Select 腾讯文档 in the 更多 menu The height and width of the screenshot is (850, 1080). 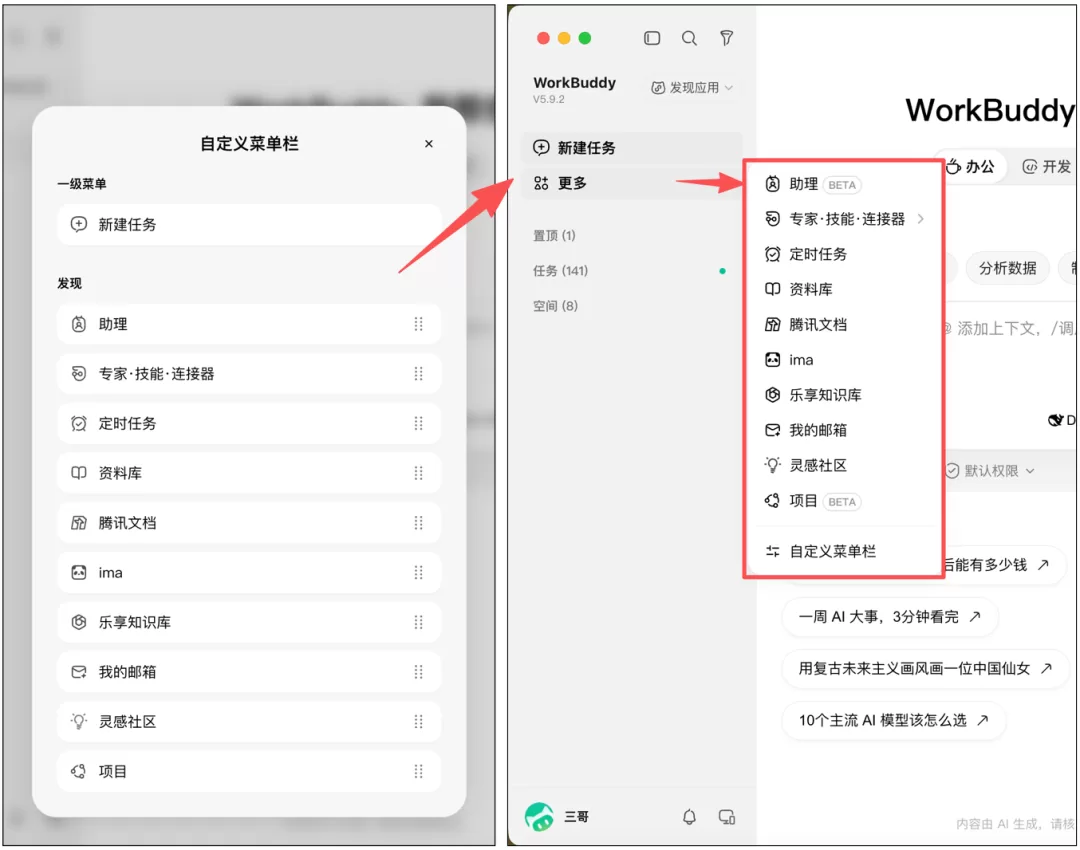844,324
